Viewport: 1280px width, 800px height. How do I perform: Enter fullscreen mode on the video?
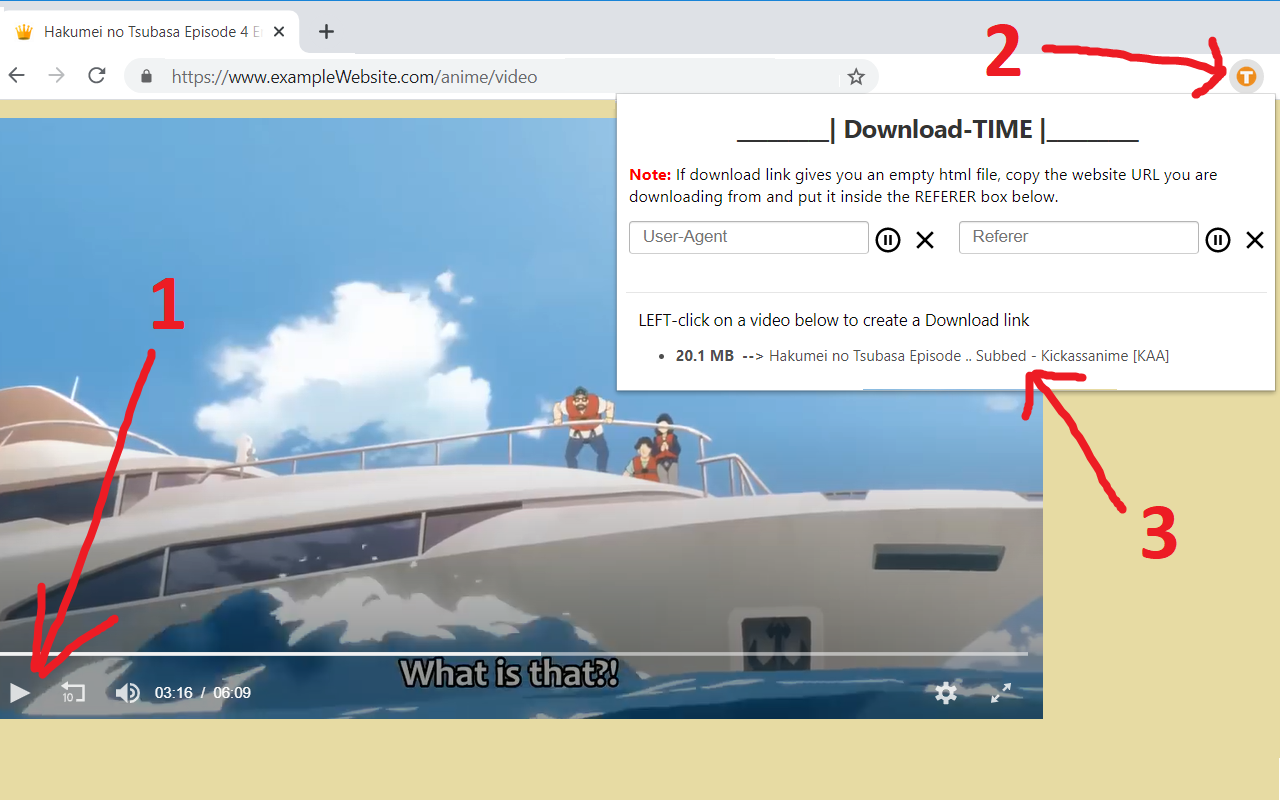(1000, 692)
